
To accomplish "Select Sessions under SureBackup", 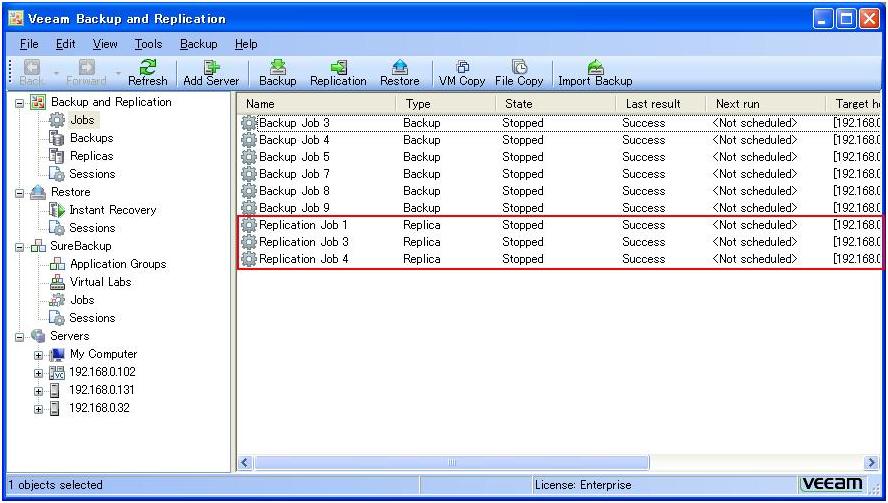I will point(92,318).
